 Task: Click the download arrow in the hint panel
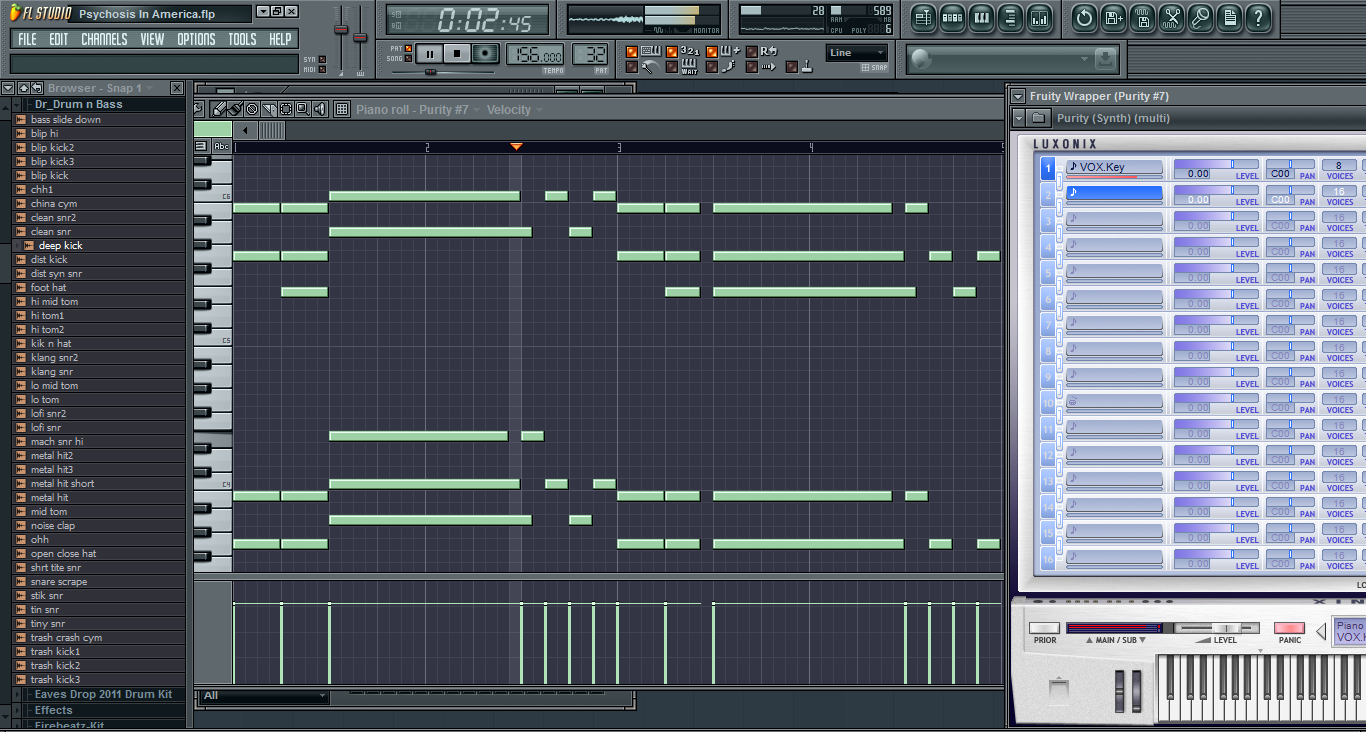[x=1105, y=59]
